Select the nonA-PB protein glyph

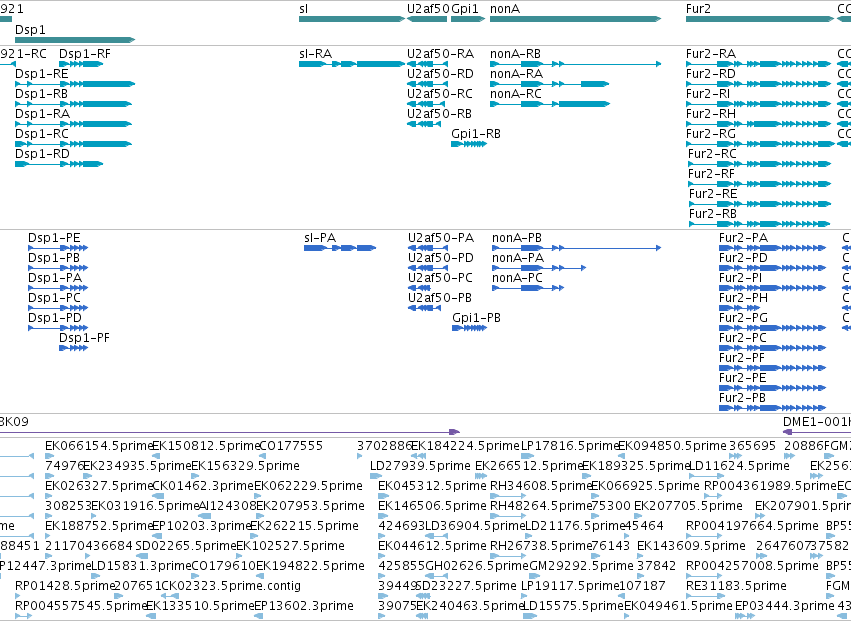click(x=576, y=248)
